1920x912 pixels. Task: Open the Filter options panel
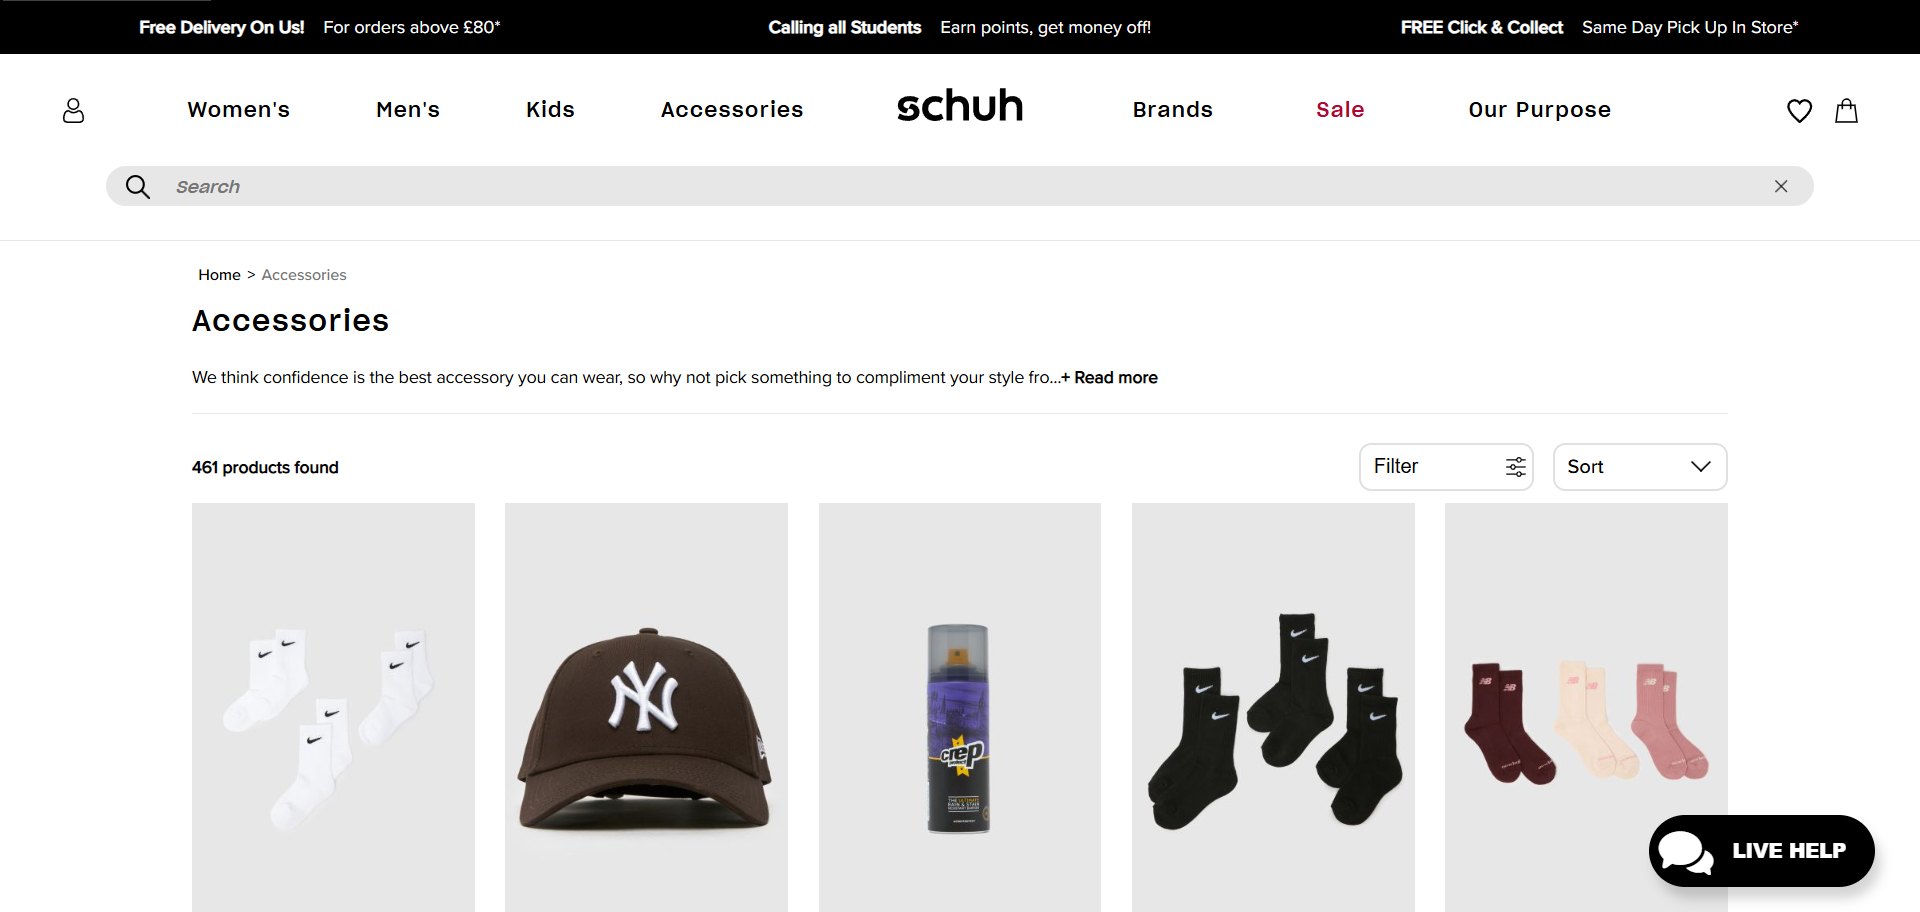point(1446,467)
